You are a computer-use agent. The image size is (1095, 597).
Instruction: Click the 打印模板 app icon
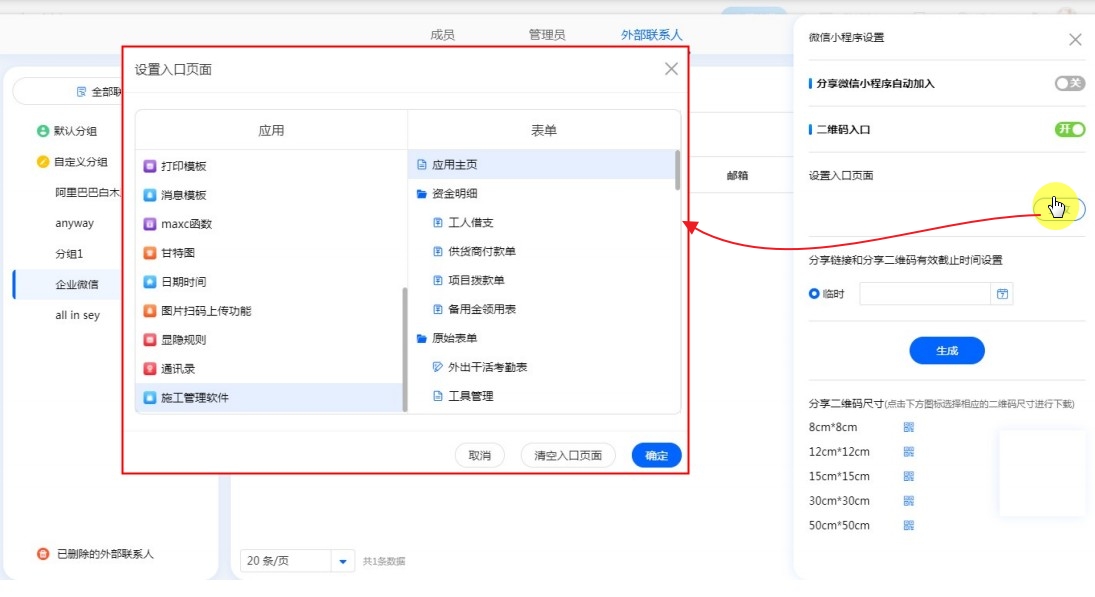coord(150,166)
